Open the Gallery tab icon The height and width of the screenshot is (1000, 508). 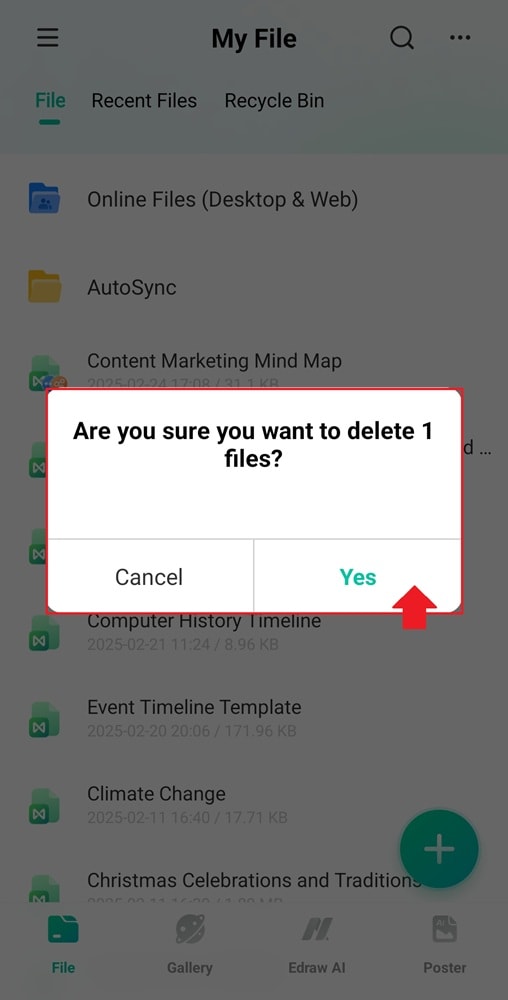pyautogui.click(x=190, y=929)
